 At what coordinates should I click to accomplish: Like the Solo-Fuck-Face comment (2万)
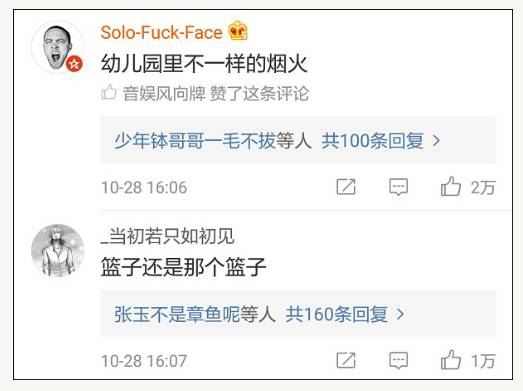point(451,186)
